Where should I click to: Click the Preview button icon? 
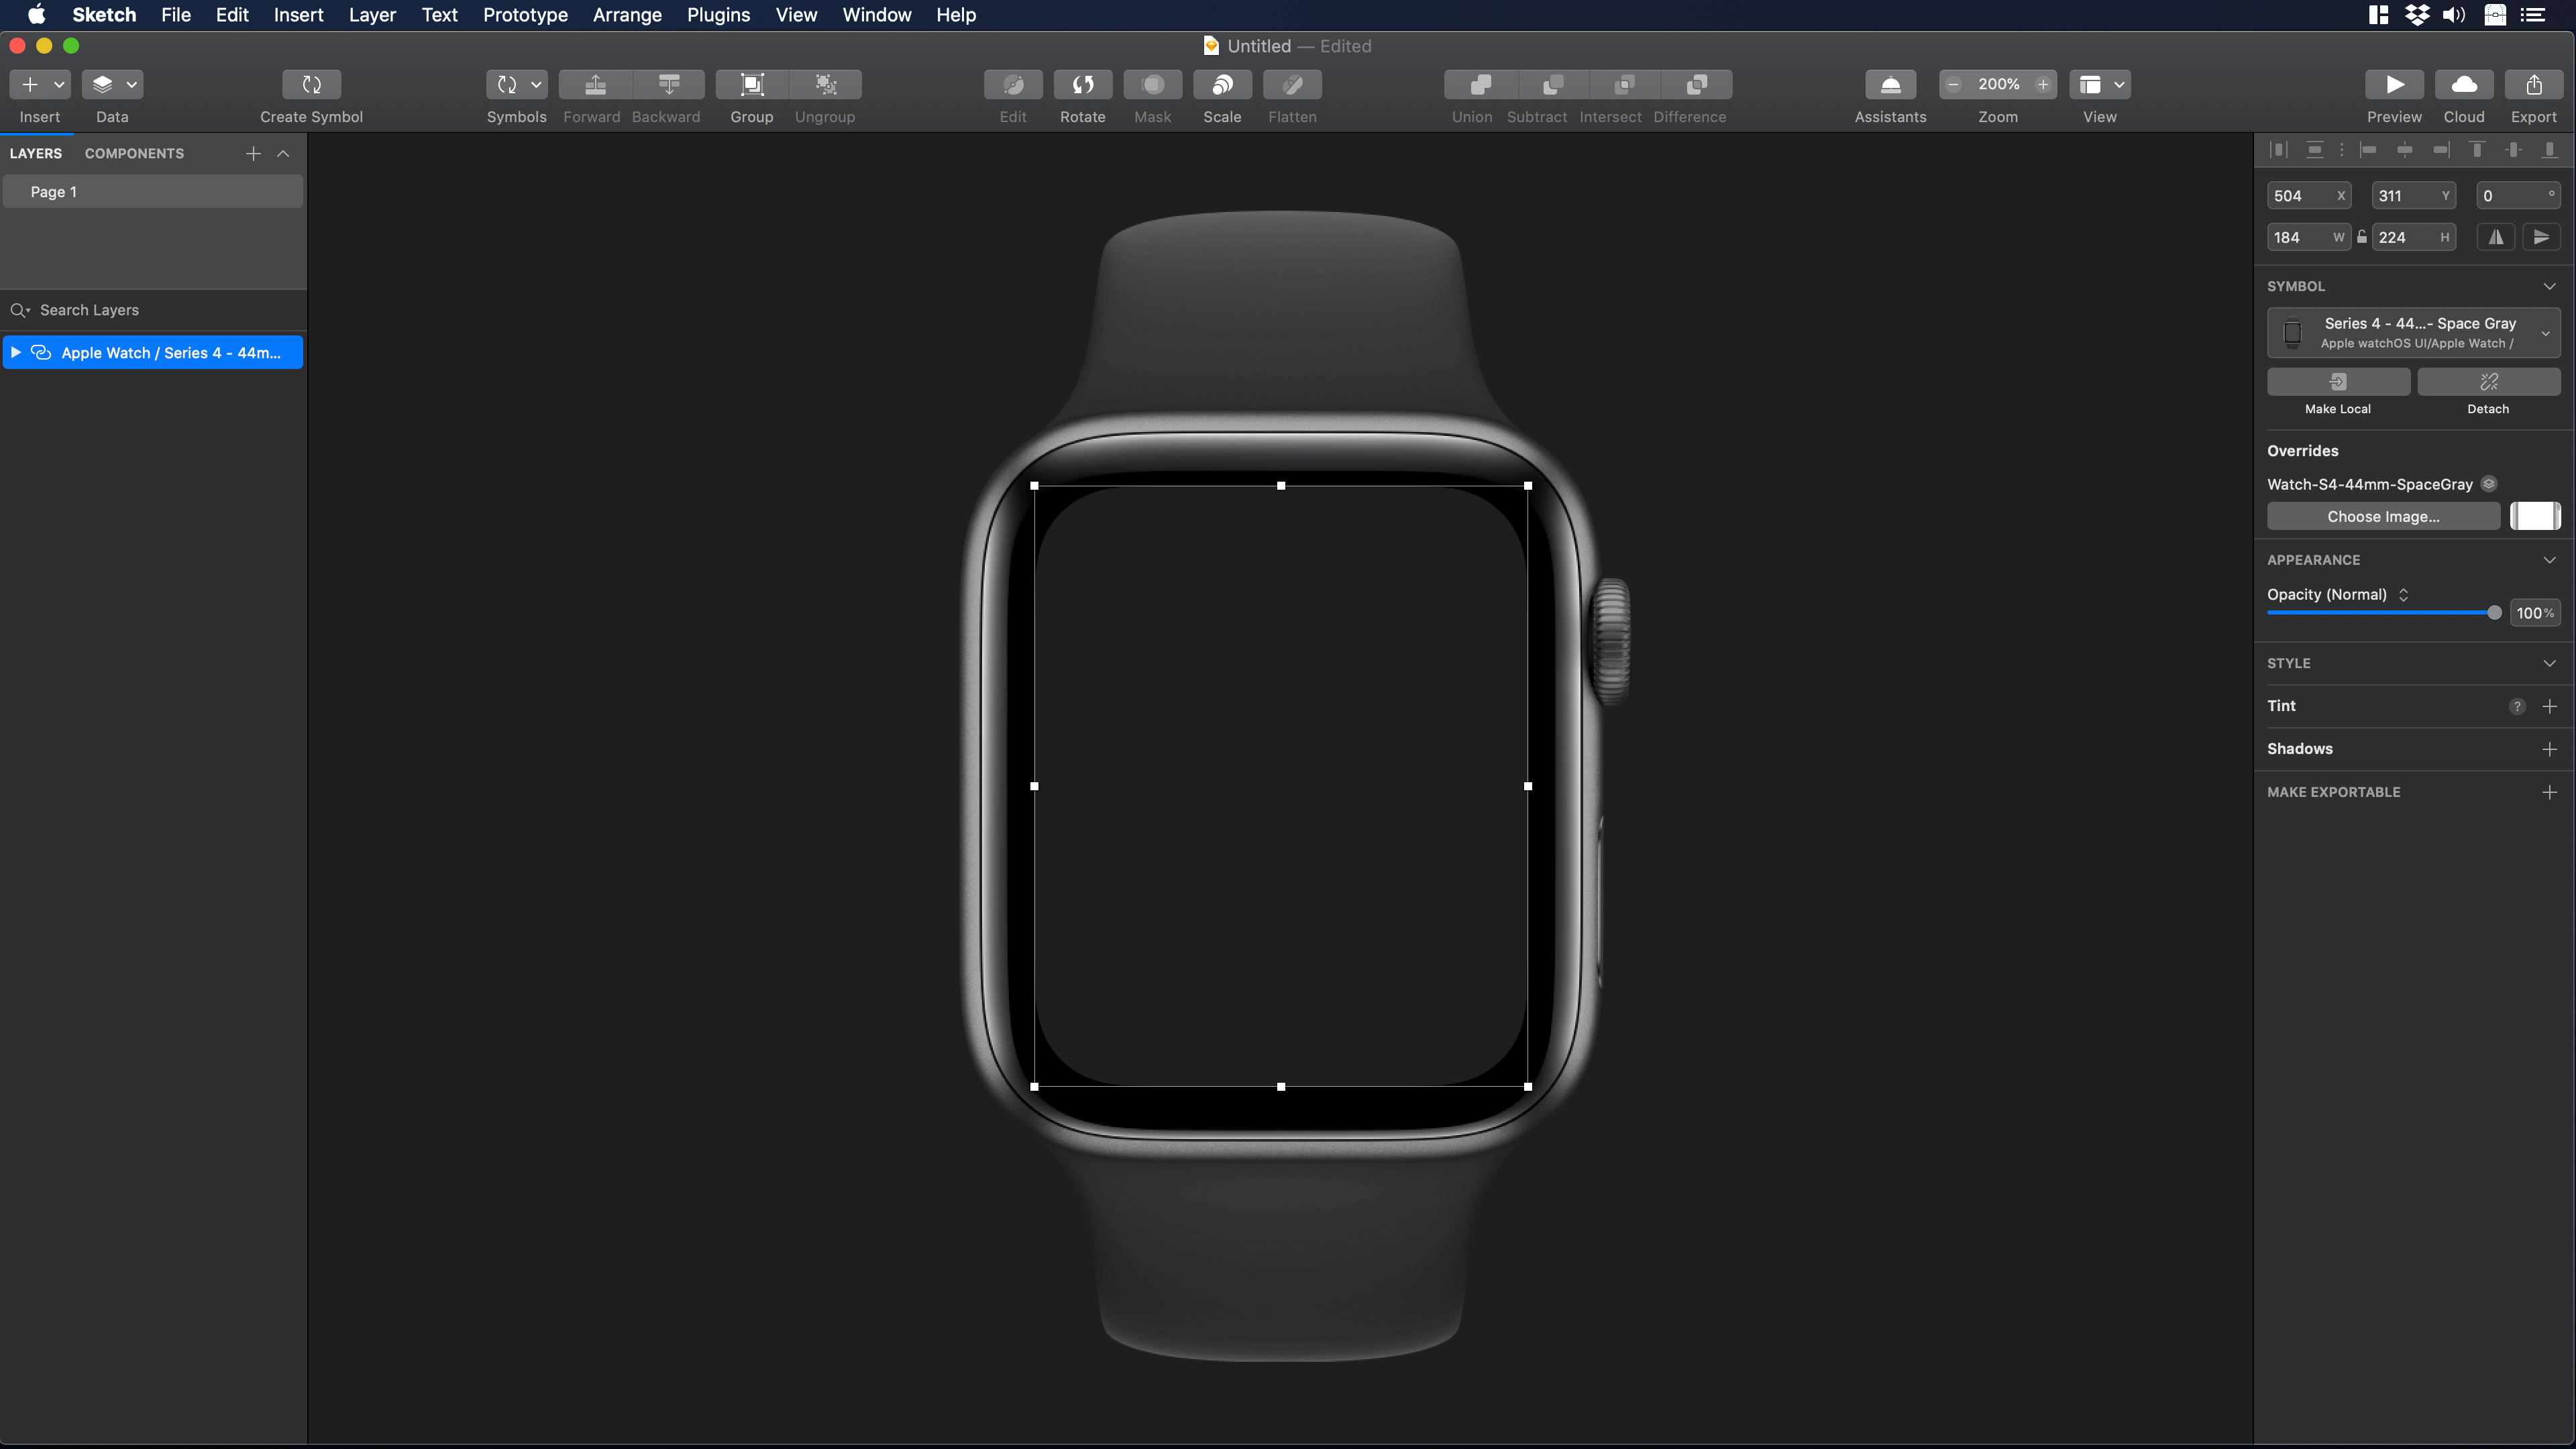coord(2394,85)
